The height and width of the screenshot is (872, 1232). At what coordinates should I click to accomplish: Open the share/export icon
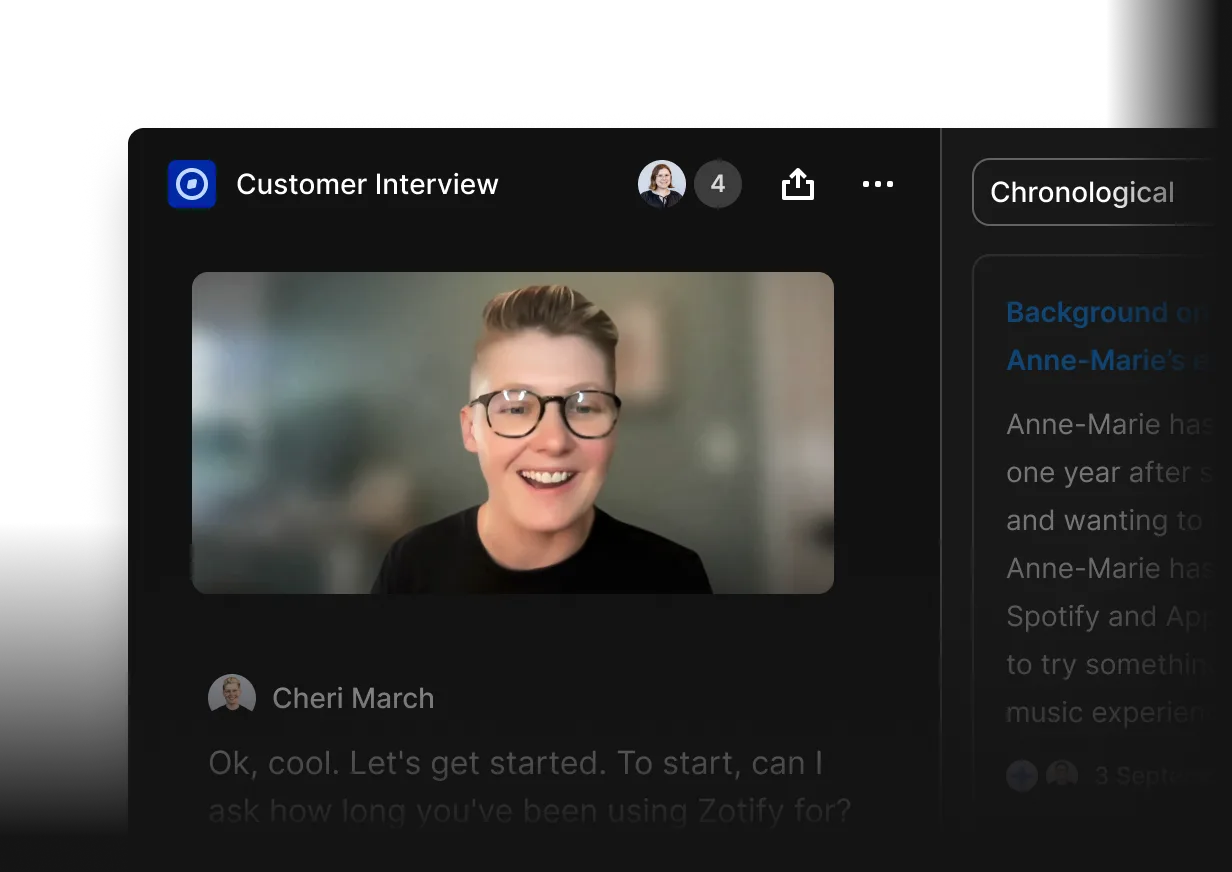click(798, 184)
